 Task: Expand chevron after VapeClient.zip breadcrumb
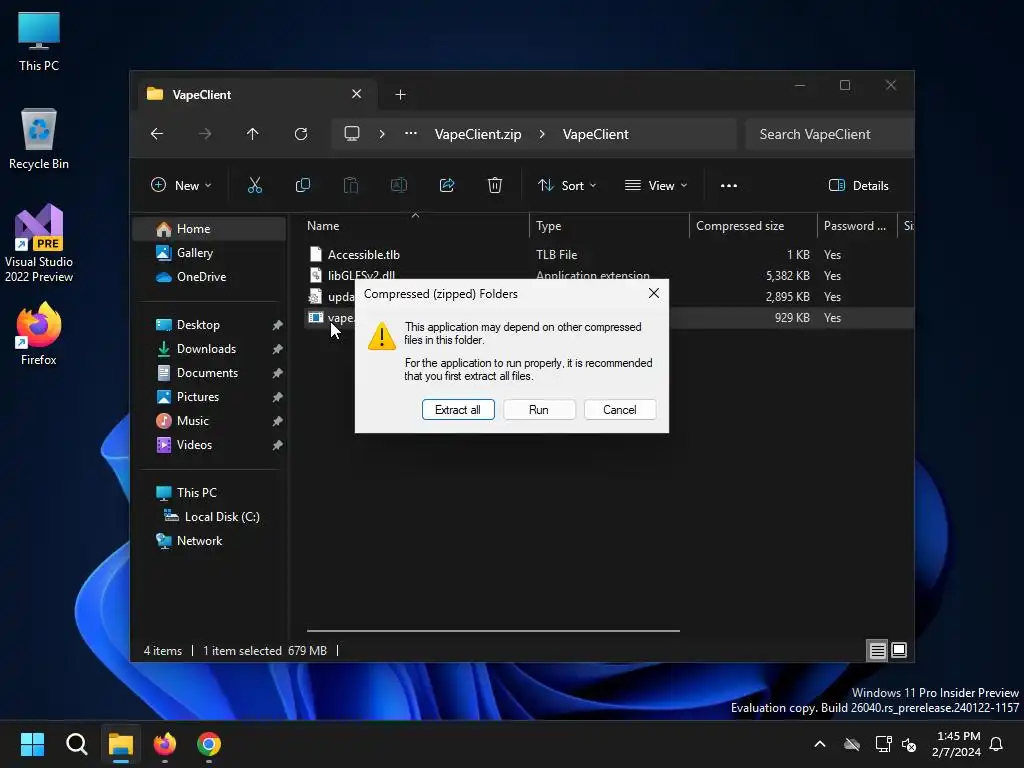542,134
